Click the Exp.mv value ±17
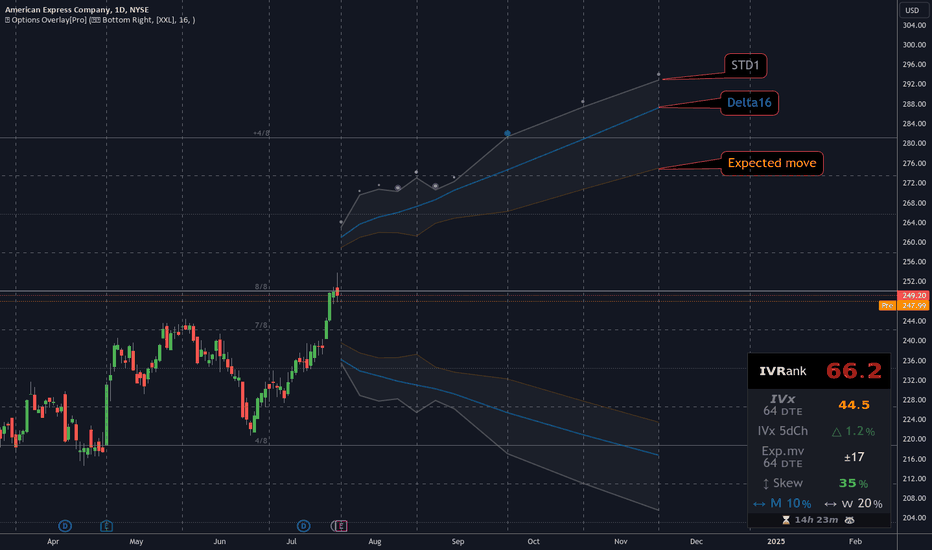This screenshot has width=932, height=550. click(x=854, y=457)
